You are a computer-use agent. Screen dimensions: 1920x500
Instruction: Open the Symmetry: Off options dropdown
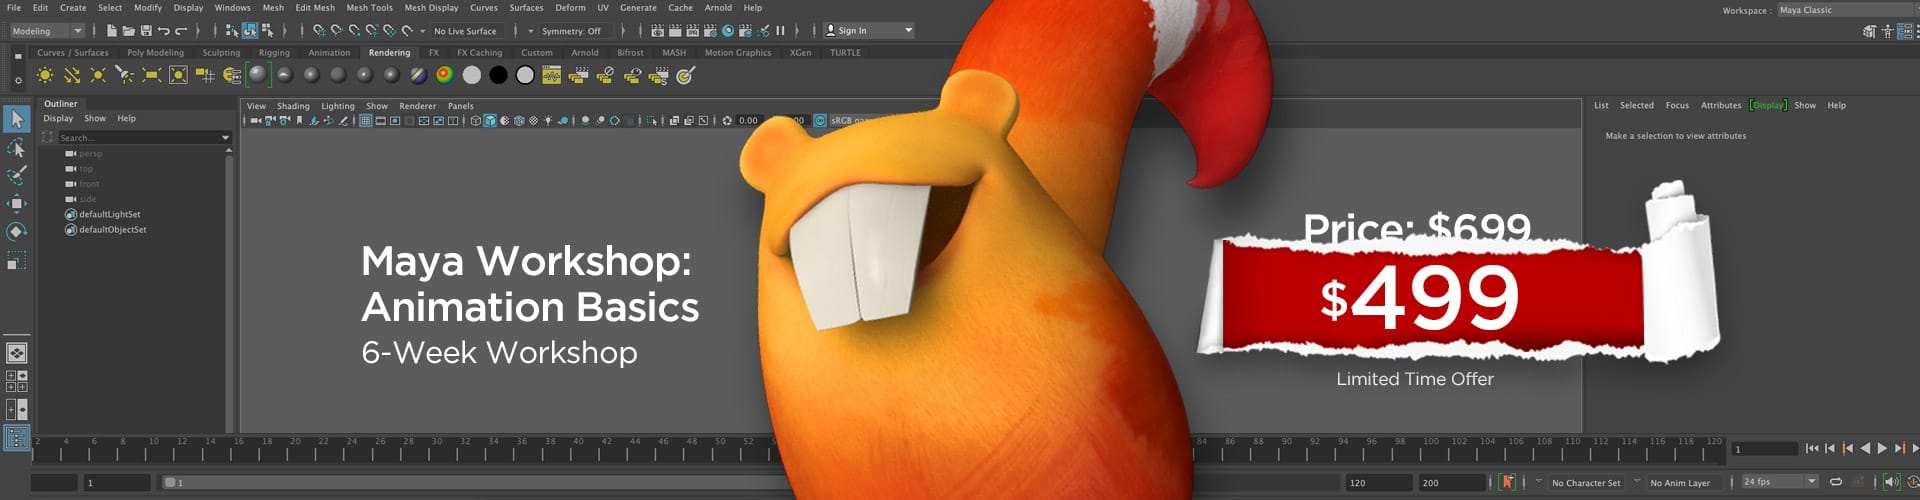(x=530, y=31)
